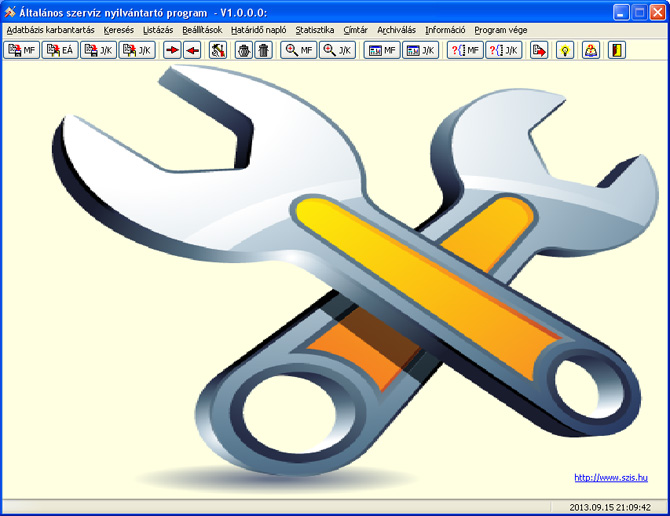Click the recycle bin toolbar icon
670x516 pixels.
[x=244, y=50]
